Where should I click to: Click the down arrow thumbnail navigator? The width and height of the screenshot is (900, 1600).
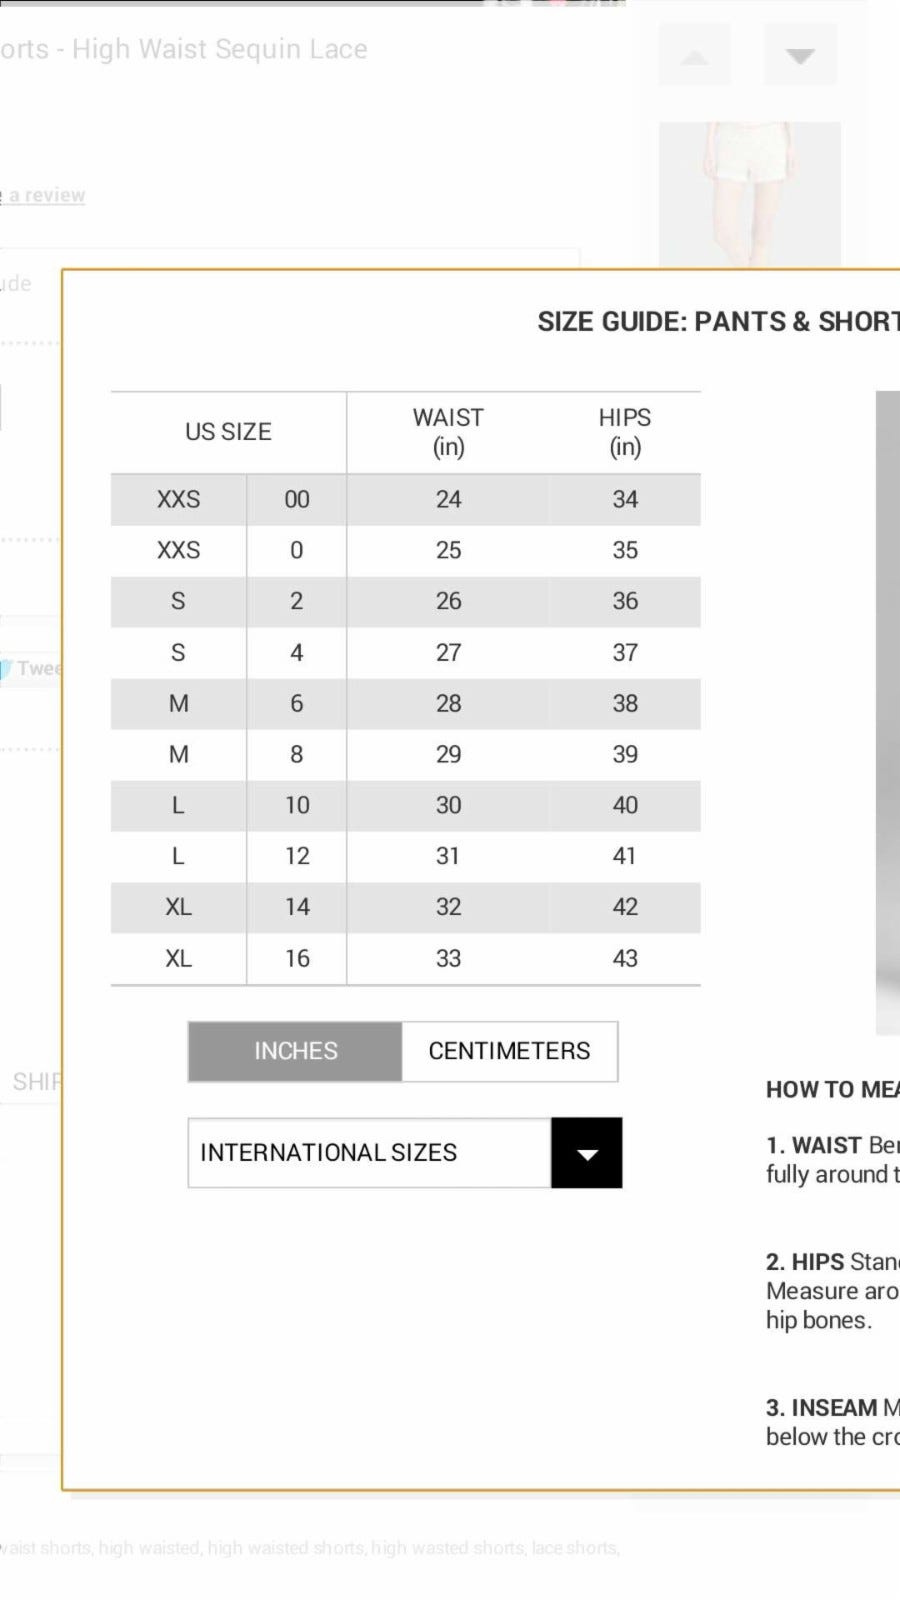[x=800, y=56]
